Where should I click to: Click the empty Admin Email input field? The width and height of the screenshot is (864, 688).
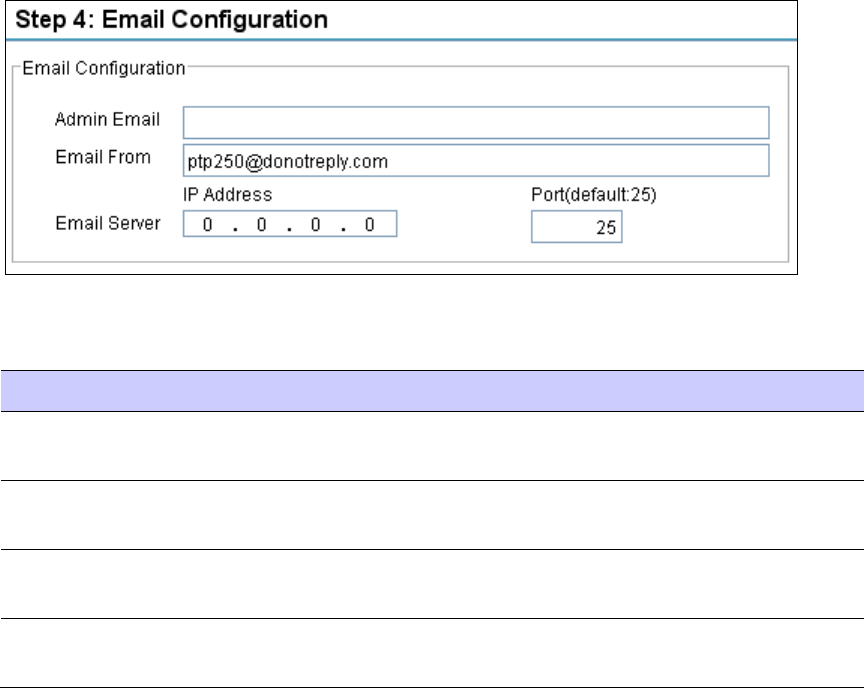(476, 122)
